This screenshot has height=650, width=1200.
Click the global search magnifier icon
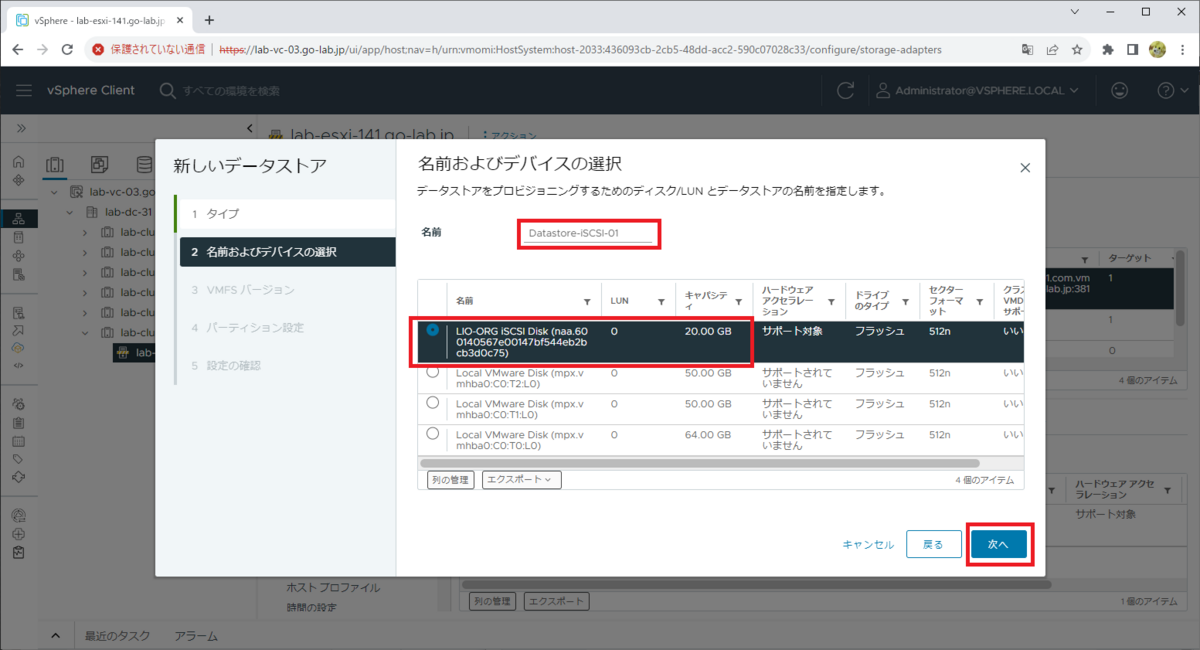tap(166, 89)
